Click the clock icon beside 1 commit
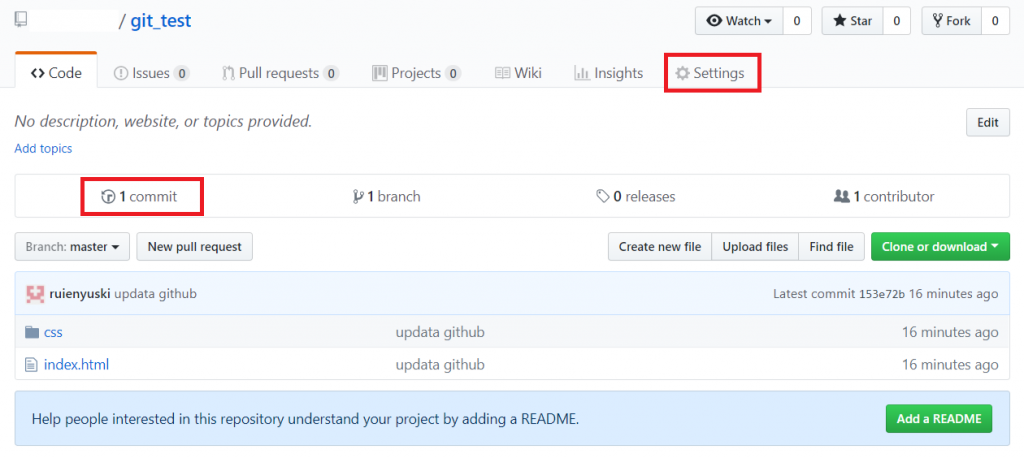This screenshot has width=1024, height=458. point(108,196)
